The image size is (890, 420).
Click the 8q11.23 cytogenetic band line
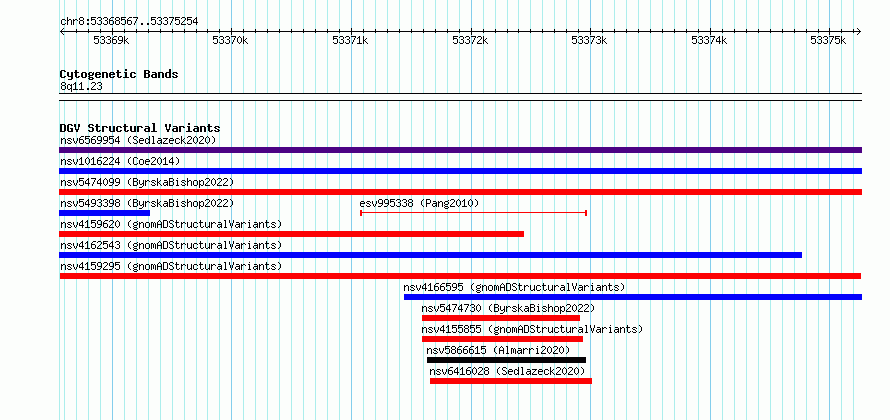(x=460, y=97)
